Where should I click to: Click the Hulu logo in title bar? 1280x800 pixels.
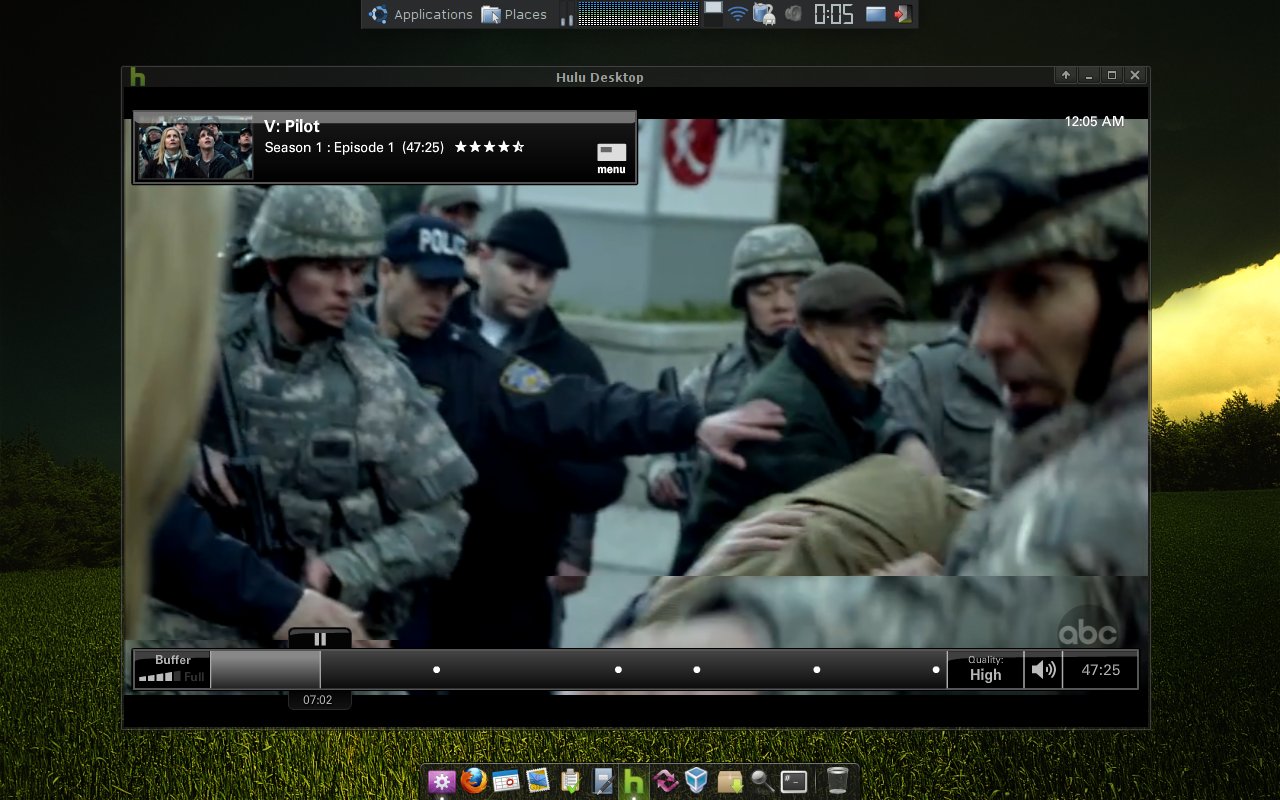tap(138, 77)
